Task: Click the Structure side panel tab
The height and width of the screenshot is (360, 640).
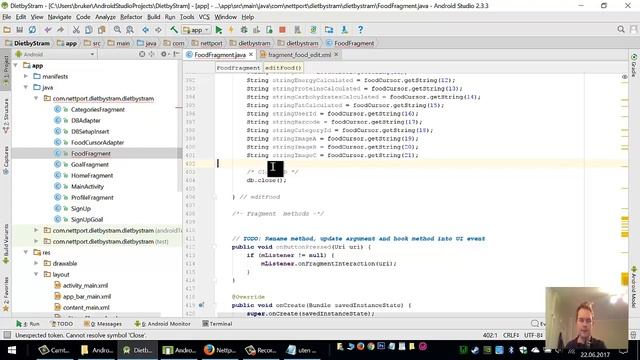Action: [x=6, y=116]
